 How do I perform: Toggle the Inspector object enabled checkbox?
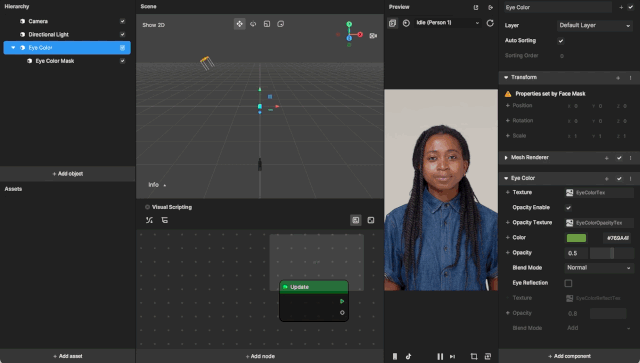pos(630,7)
